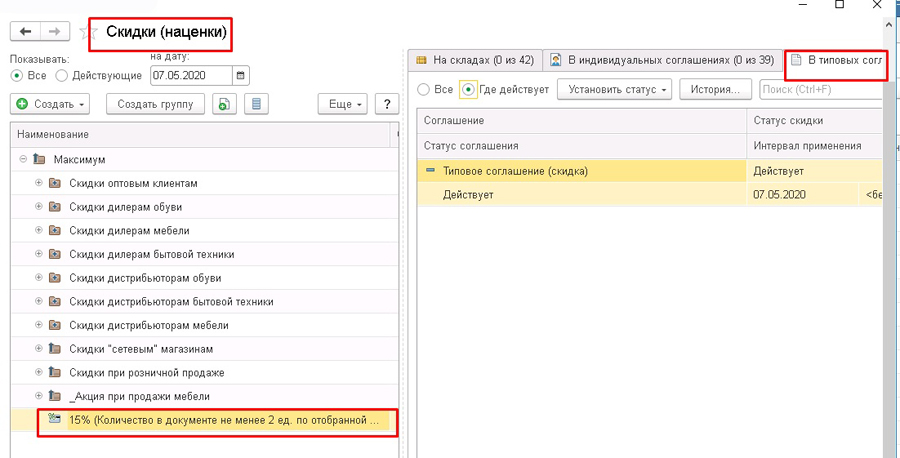This screenshot has width=900, height=458.
Task: Select the left-panel Все radio button
Action: point(17,75)
